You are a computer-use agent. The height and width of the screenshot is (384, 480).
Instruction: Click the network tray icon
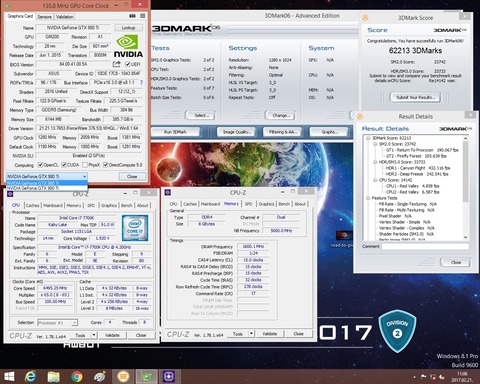pos(433,377)
